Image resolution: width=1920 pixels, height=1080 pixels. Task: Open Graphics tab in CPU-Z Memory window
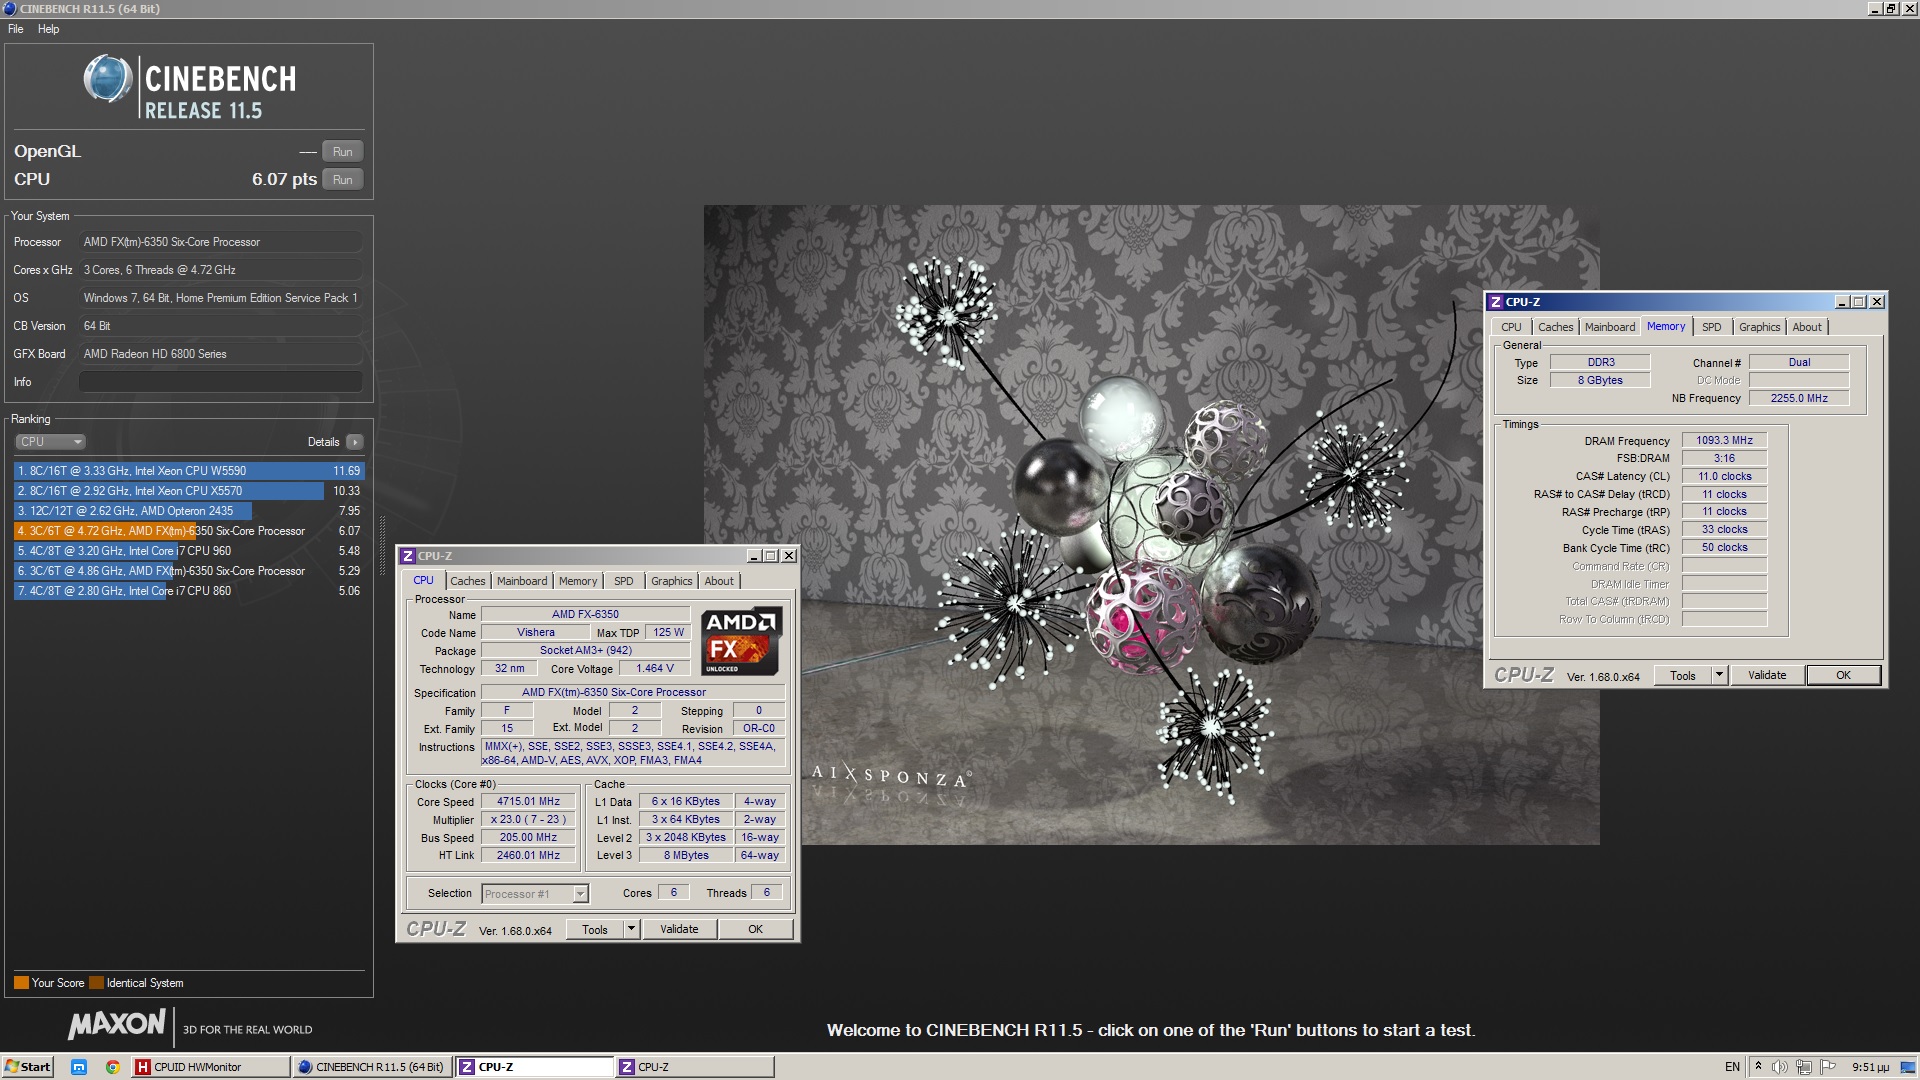click(x=1759, y=327)
